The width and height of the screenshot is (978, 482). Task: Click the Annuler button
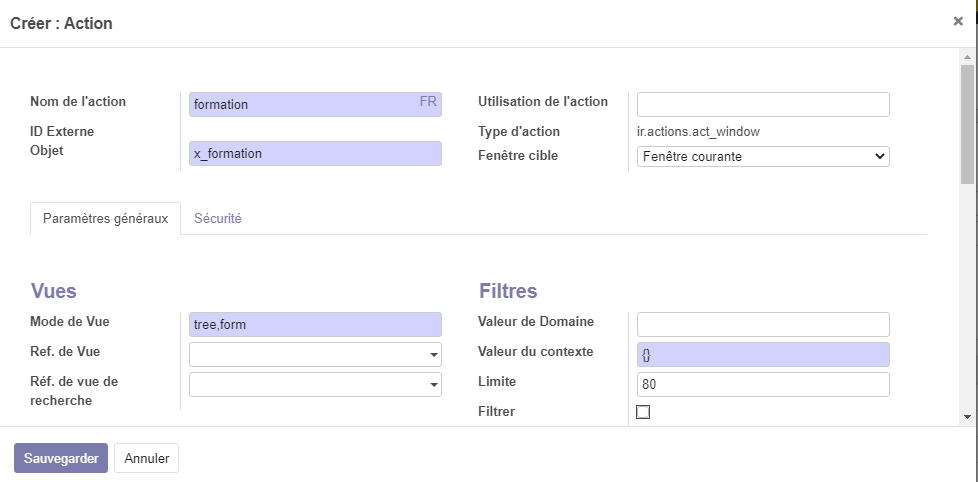(146, 459)
